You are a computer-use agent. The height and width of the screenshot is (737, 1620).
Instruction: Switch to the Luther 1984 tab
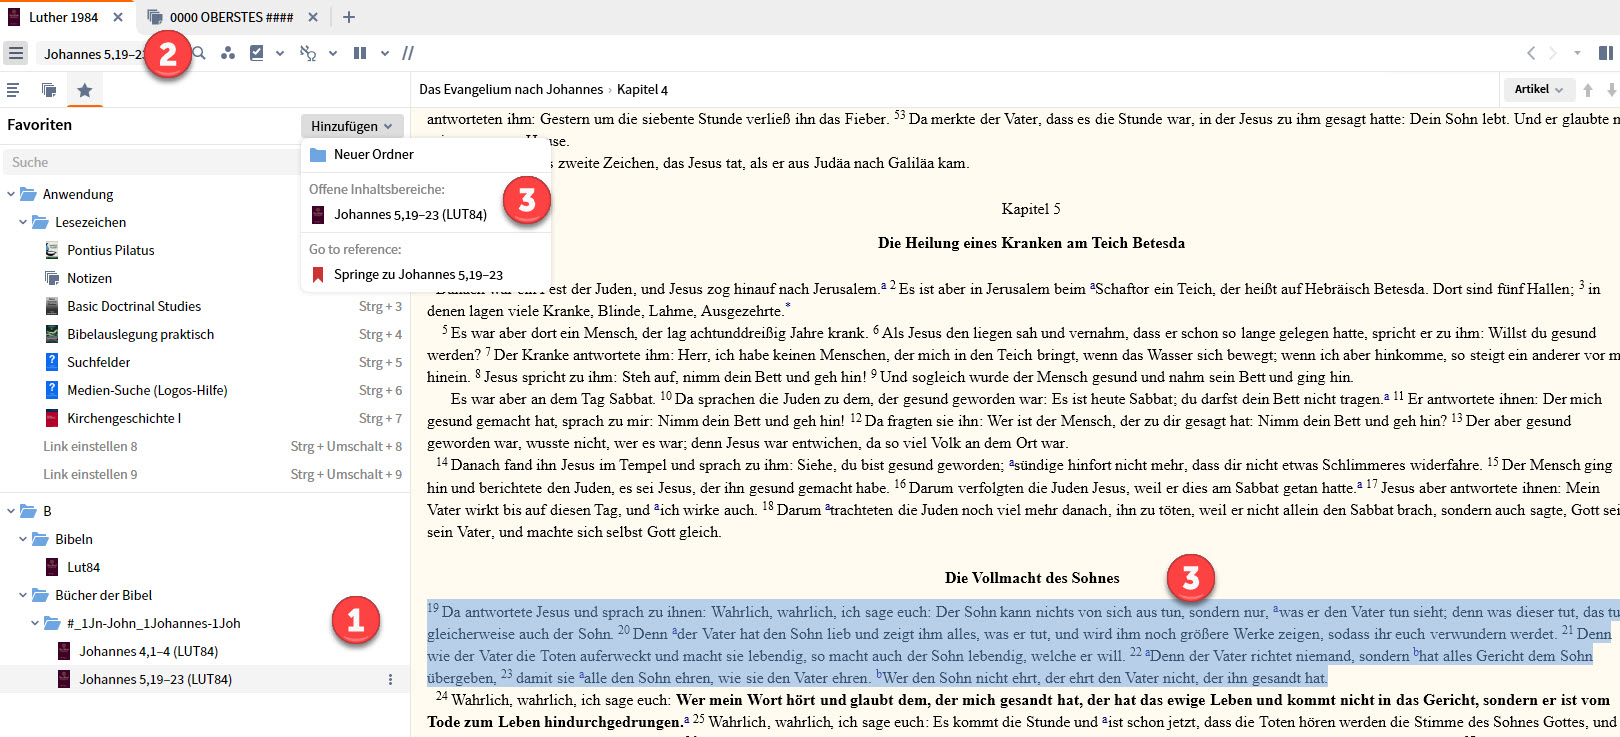pyautogui.click(x=63, y=17)
